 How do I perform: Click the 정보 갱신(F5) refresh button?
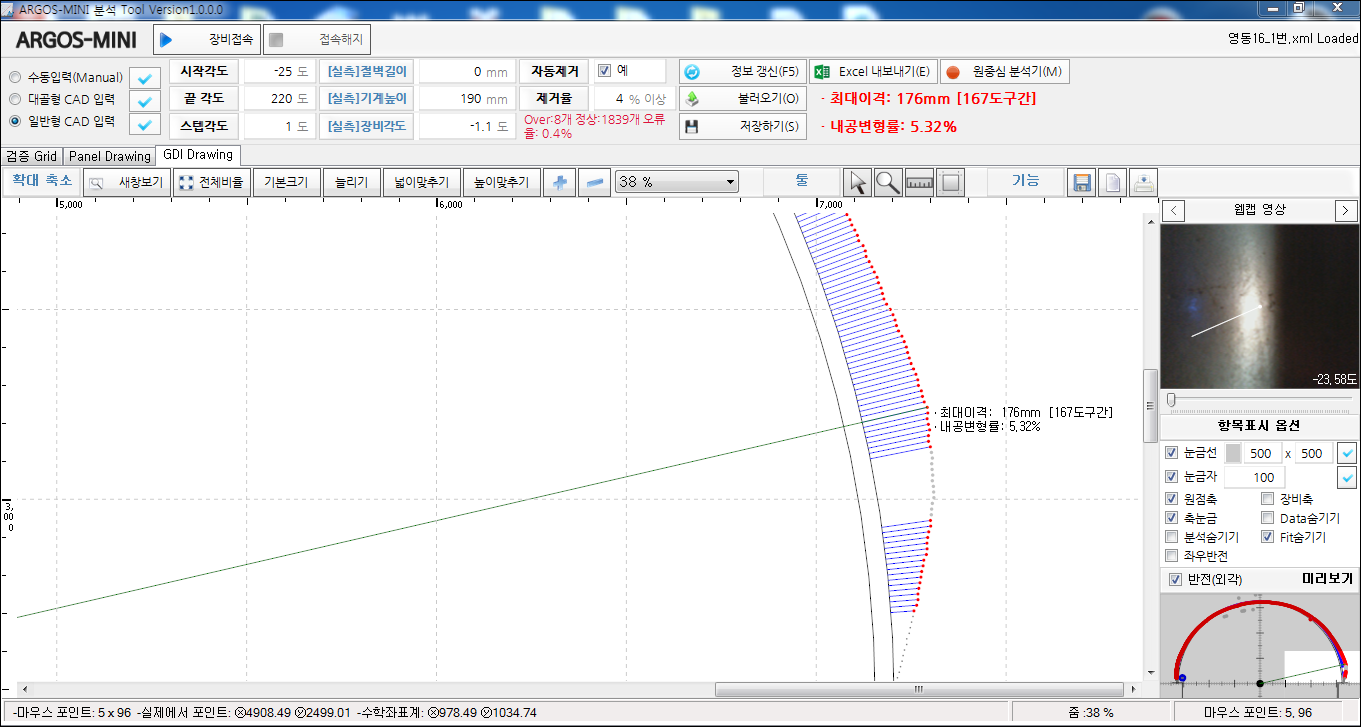(742, 72)
